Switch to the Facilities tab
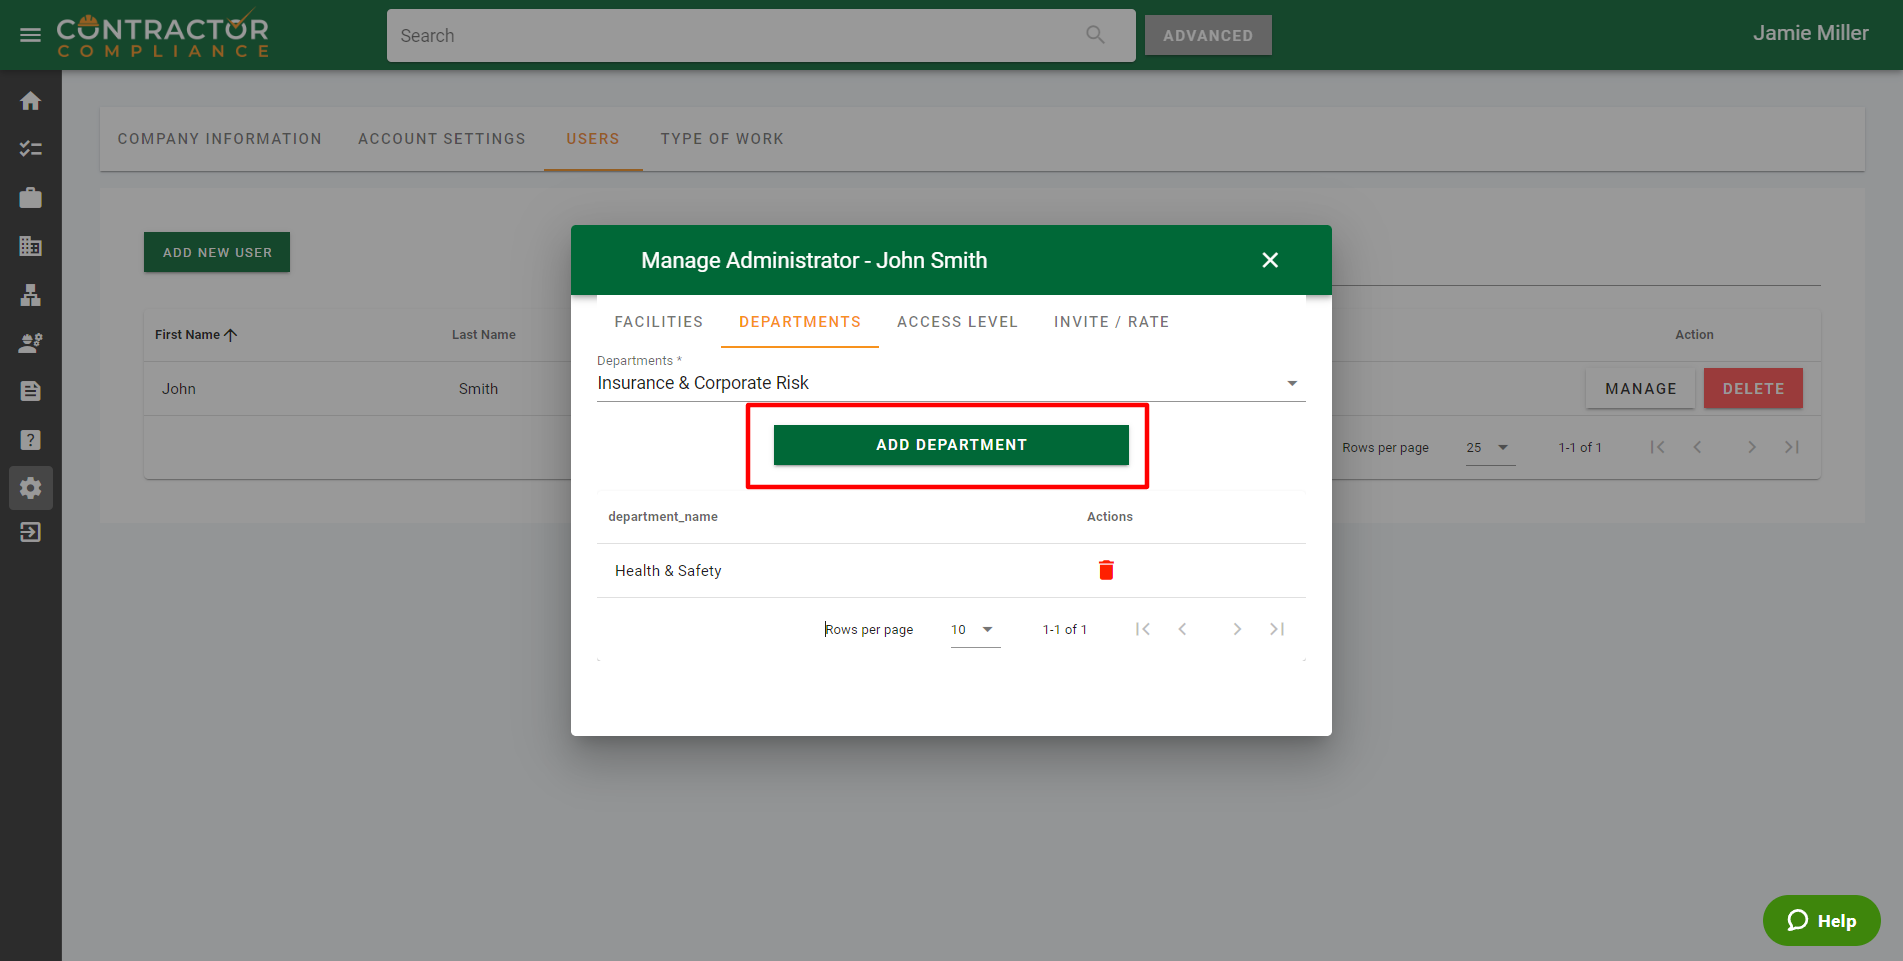The width and height of the screenshot is (1903, 961). pos(658,322)
